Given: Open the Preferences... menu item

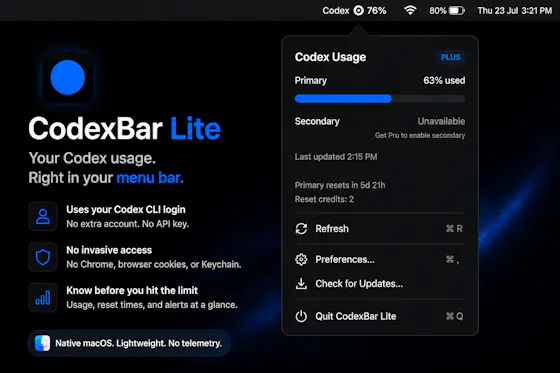Looking at the screenshot, I should coord(380,259).
